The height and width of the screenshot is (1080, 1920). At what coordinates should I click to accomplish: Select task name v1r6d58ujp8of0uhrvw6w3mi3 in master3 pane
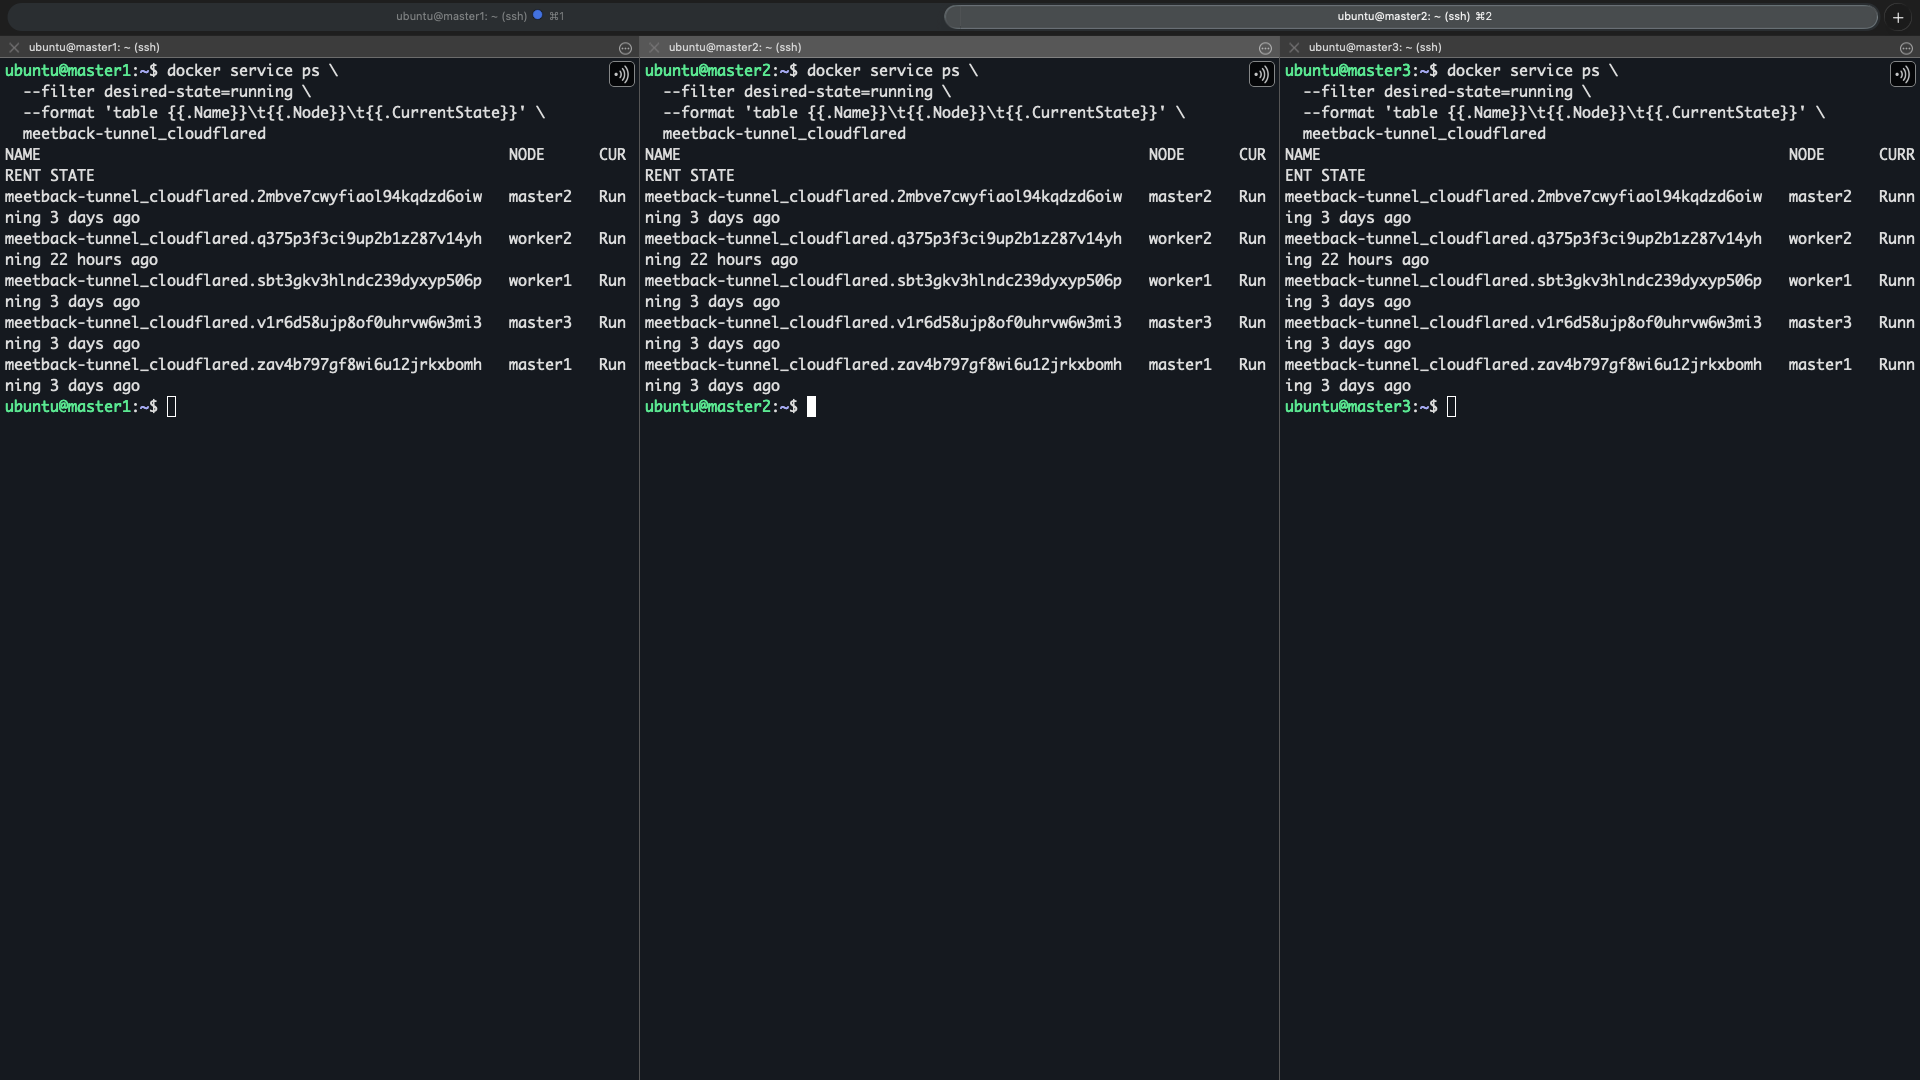tap(1523, 323)
